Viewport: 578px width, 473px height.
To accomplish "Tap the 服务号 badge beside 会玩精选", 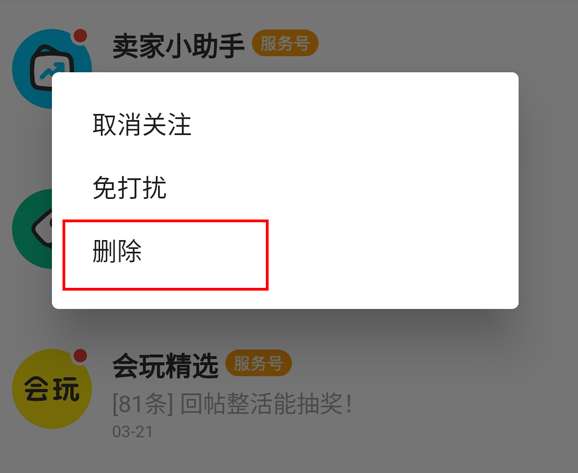I will tap(258, 364).
